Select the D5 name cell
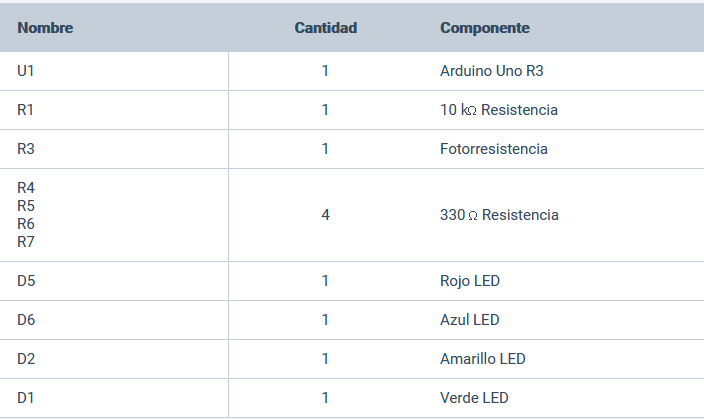The height and width of the screenshot is (419, 704). tap(27, 281)
